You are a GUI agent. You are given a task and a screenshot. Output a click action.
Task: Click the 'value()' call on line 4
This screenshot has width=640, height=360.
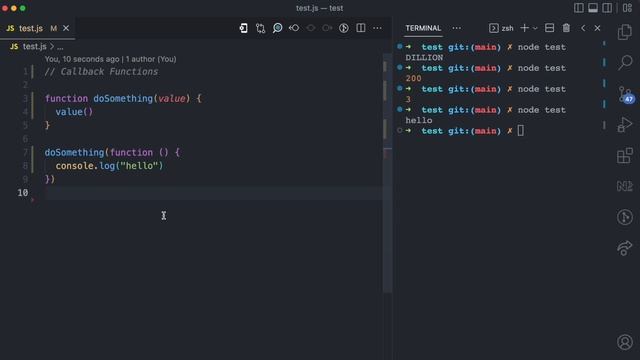(74, 112)
